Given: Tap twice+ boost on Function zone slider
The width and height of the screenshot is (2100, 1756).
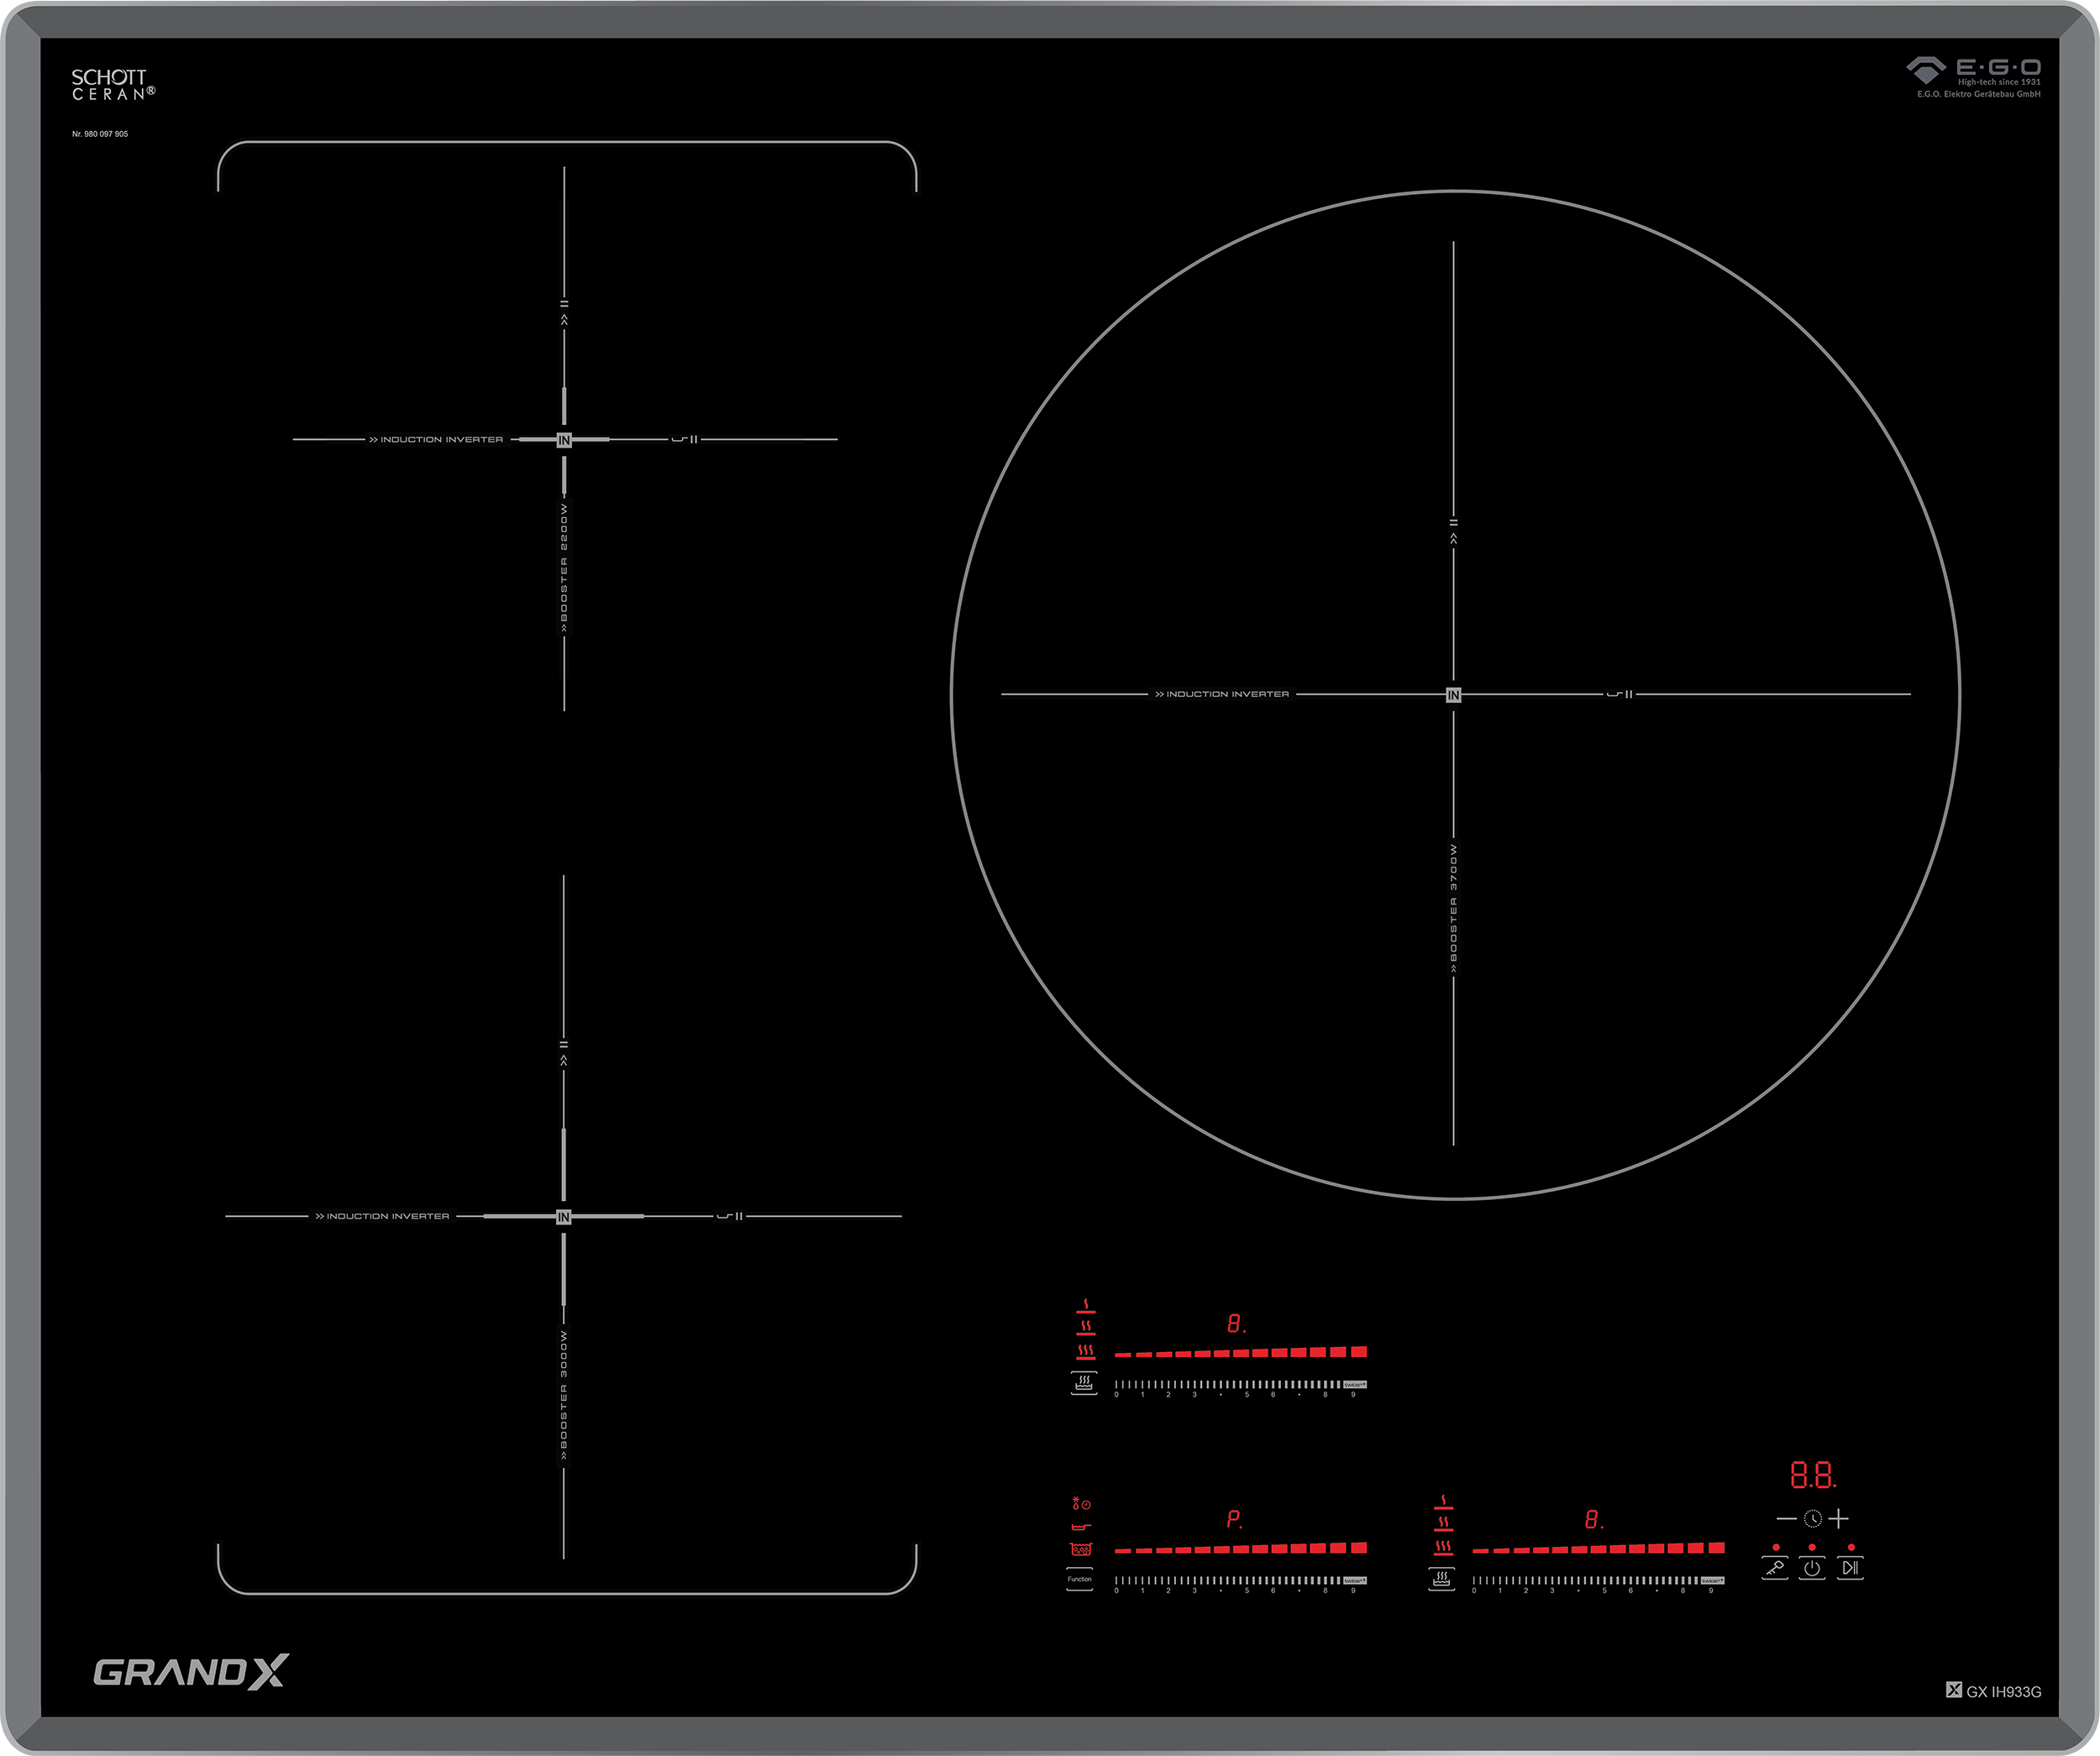Looking at the screenshot, I should click(1355, 1581).
